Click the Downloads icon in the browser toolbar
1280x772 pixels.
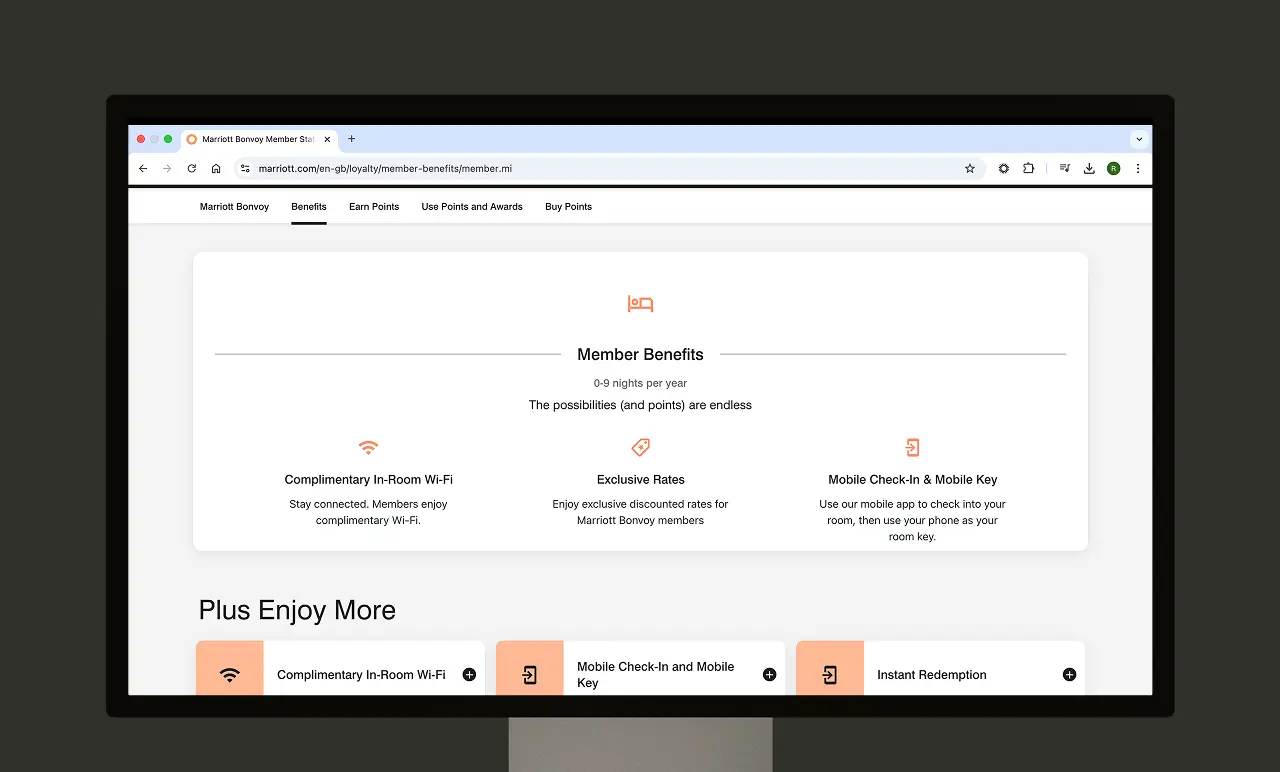[1088, 168]
